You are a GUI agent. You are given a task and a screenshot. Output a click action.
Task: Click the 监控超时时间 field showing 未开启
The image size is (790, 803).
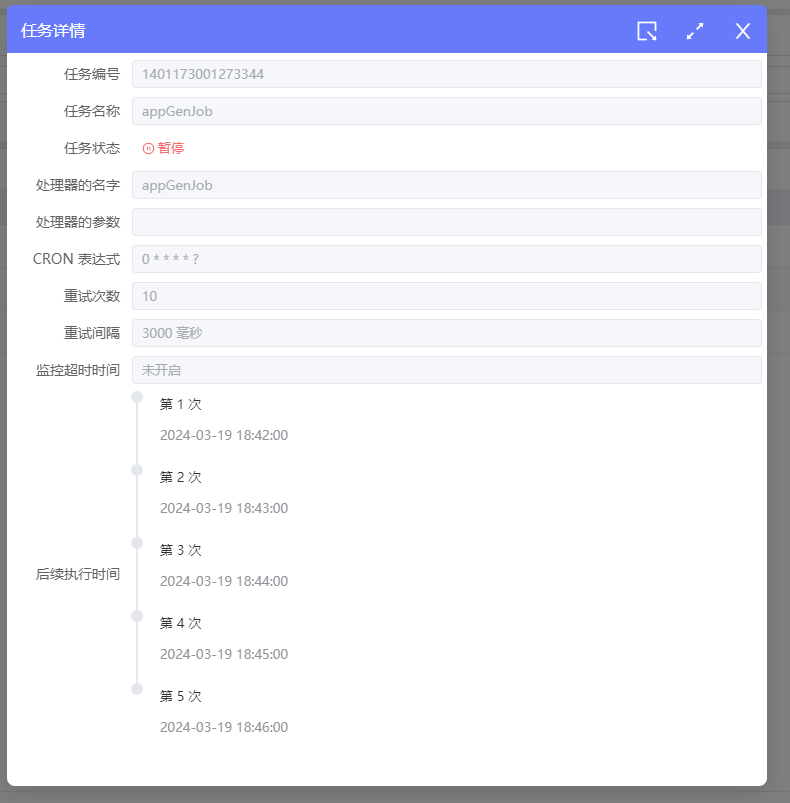(x=446, y=370)
